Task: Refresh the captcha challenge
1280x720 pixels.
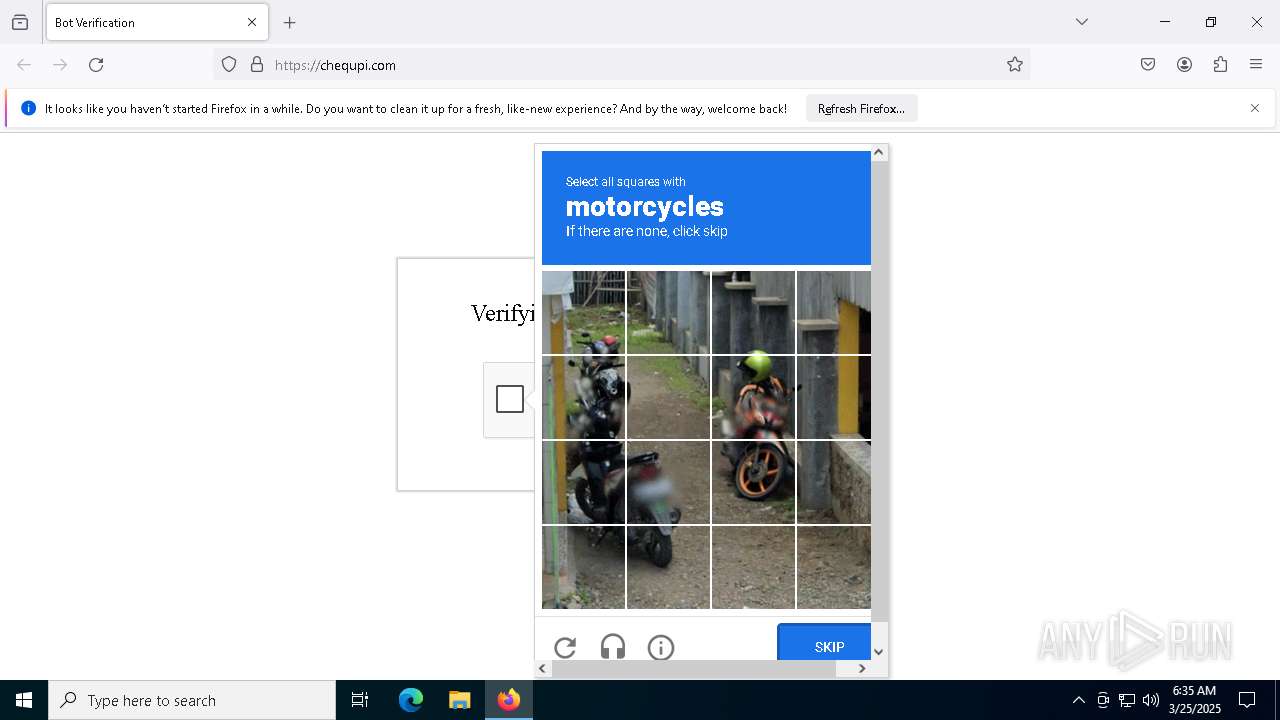Action: (x=565, y=647)
